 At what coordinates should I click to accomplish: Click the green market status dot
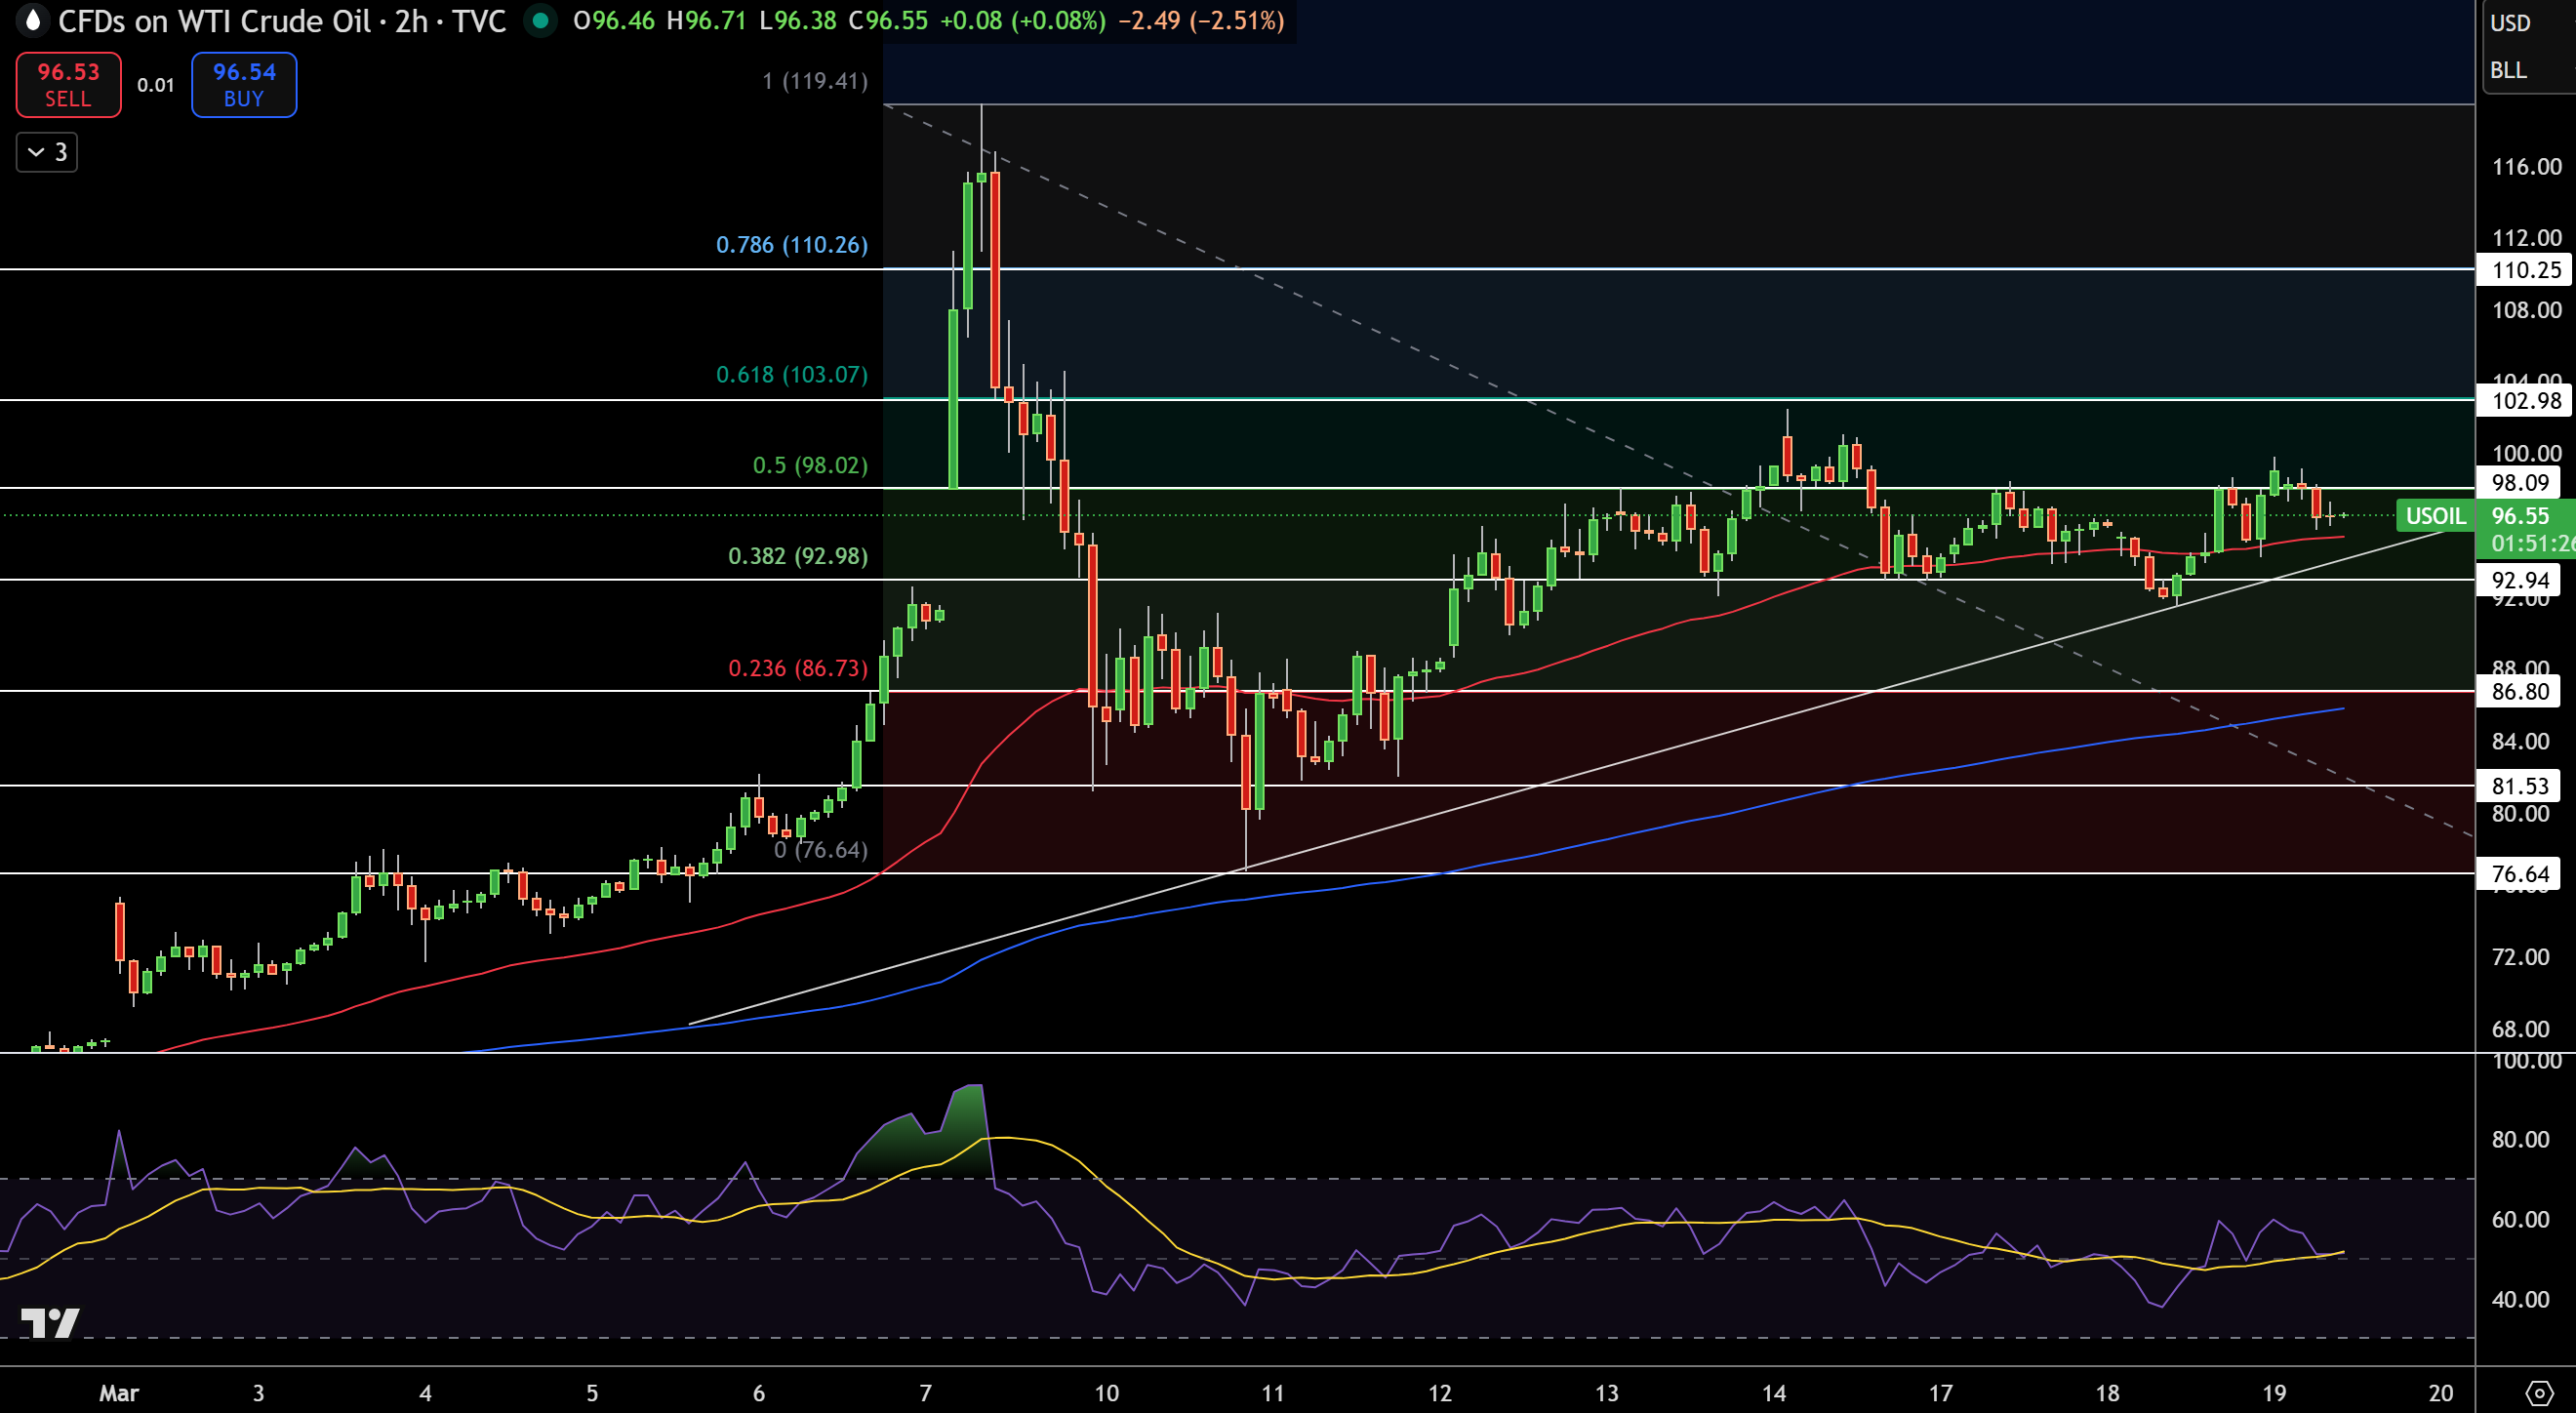point(540,21)
